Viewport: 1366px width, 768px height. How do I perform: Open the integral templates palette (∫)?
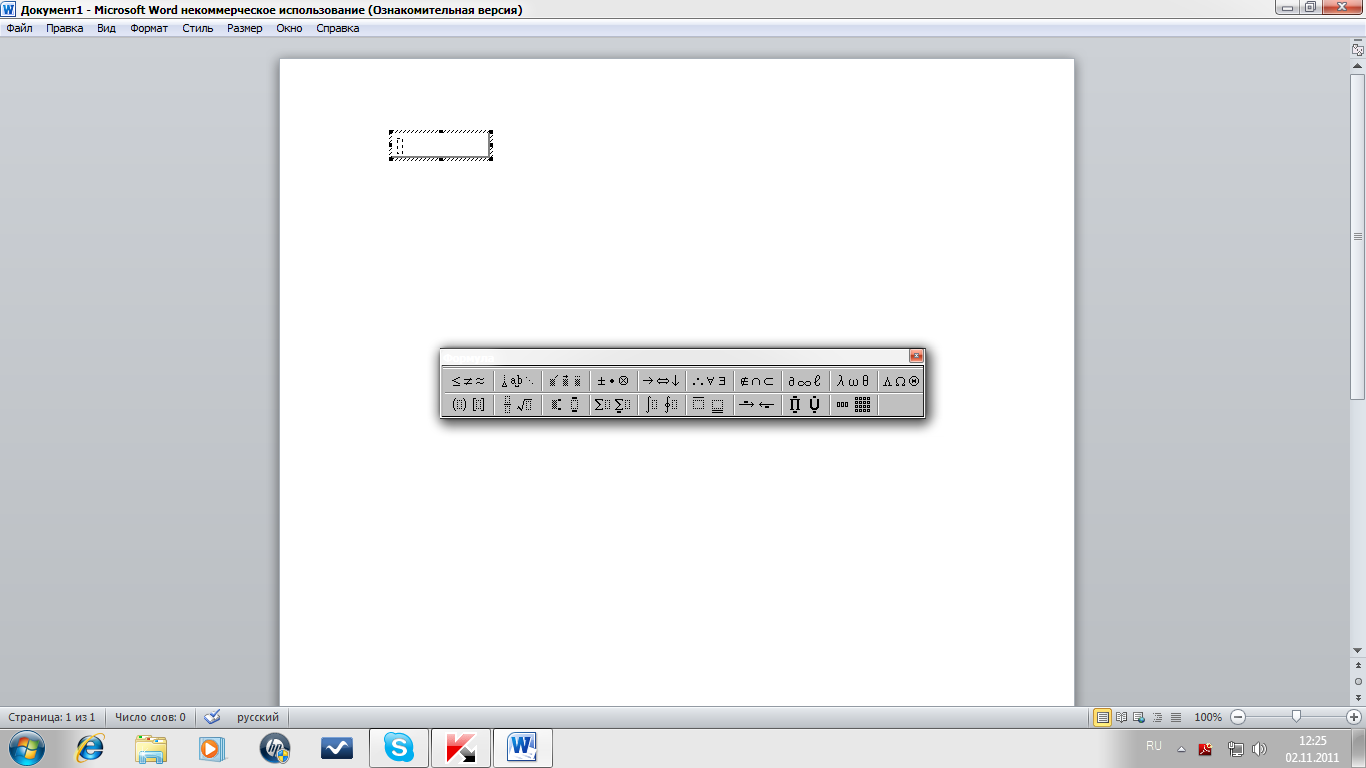click(x=661, y=405)
